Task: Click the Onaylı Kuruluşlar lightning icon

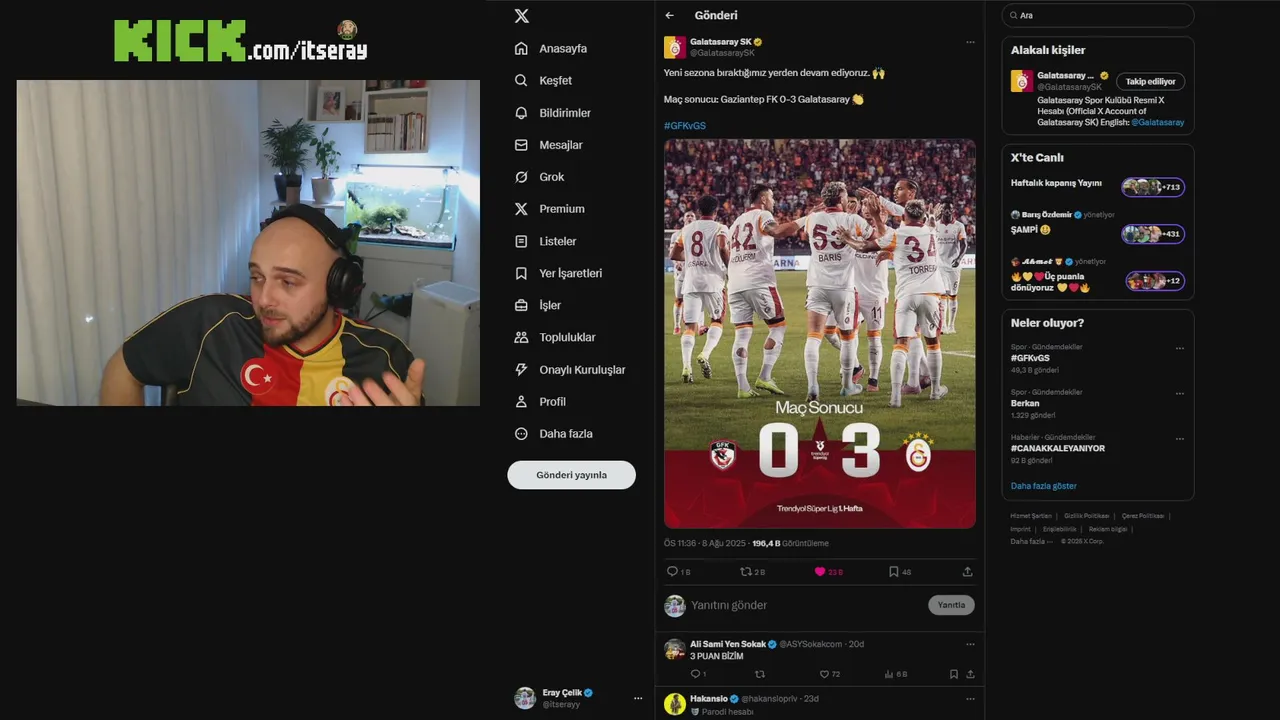Action: (x=521, y=369)
